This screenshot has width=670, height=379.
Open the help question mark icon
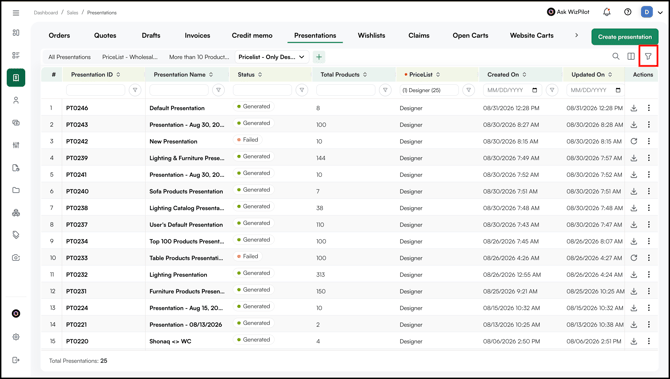(627, 12)
